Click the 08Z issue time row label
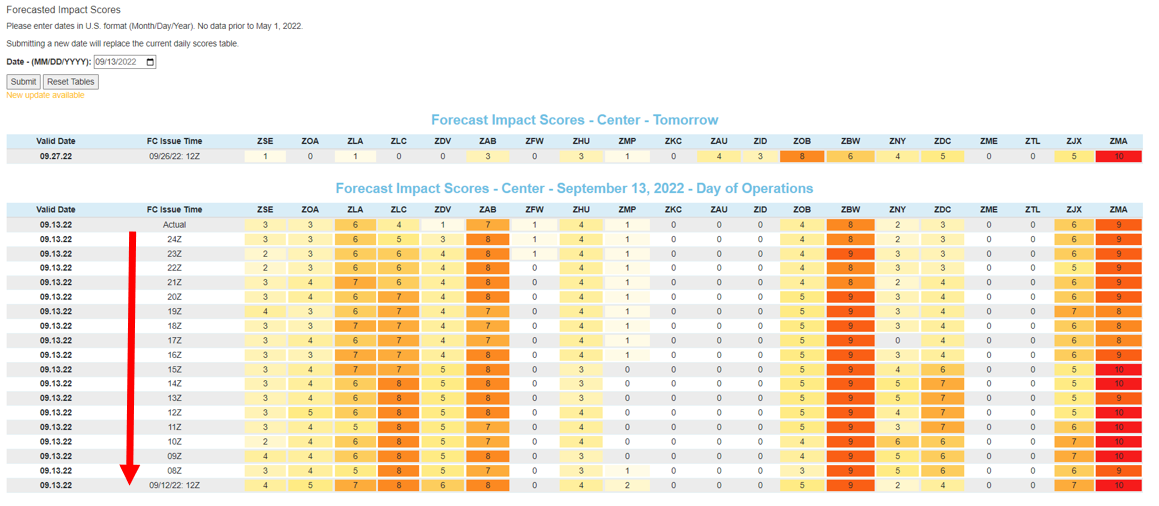Image resolution: width=1159 pixels, height=506 pixels. click(x=174, y=471)
